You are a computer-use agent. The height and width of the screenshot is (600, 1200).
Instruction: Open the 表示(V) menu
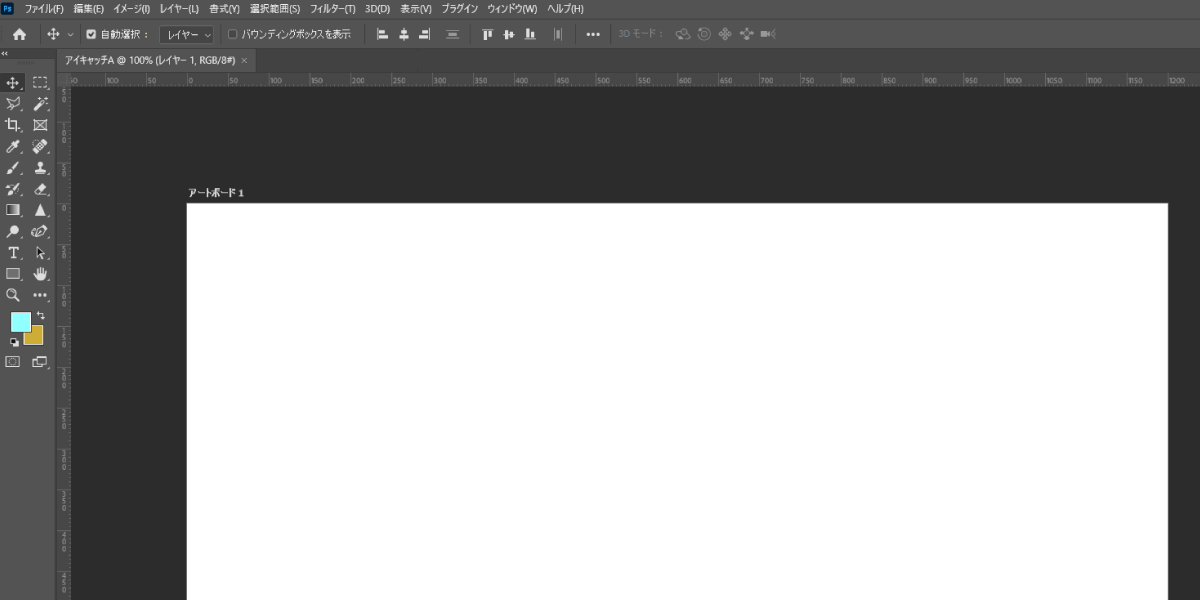click(416, 8)
